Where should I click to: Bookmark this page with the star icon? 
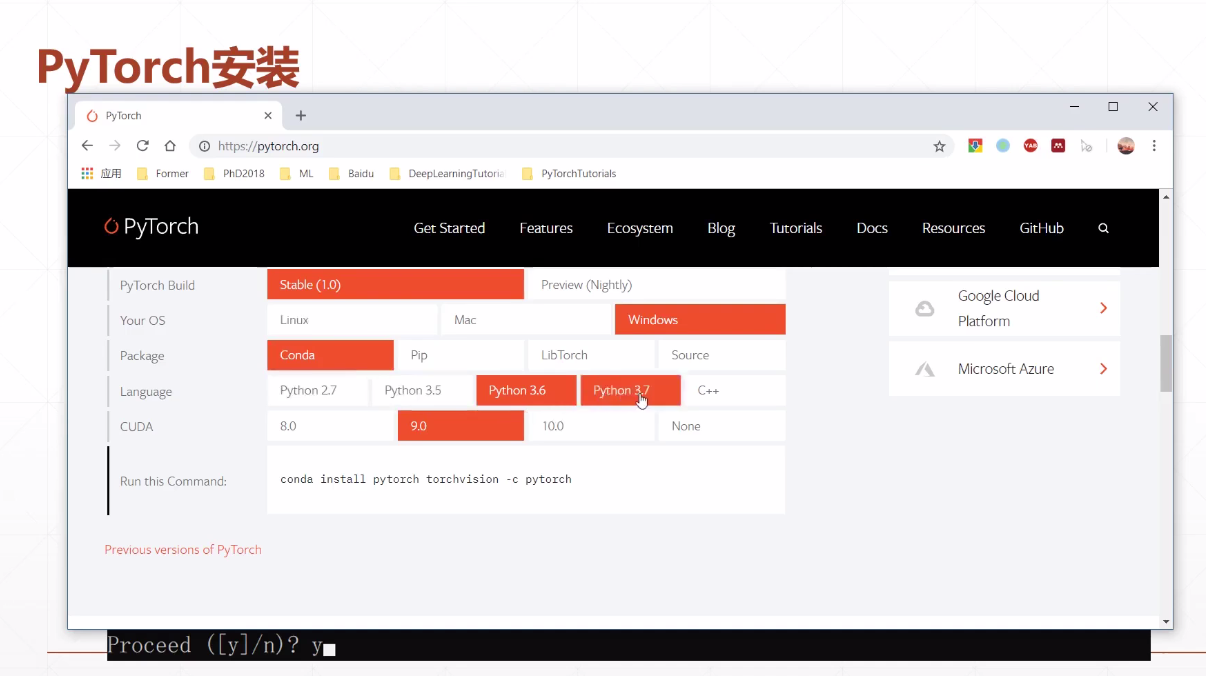tap(939, 146)
